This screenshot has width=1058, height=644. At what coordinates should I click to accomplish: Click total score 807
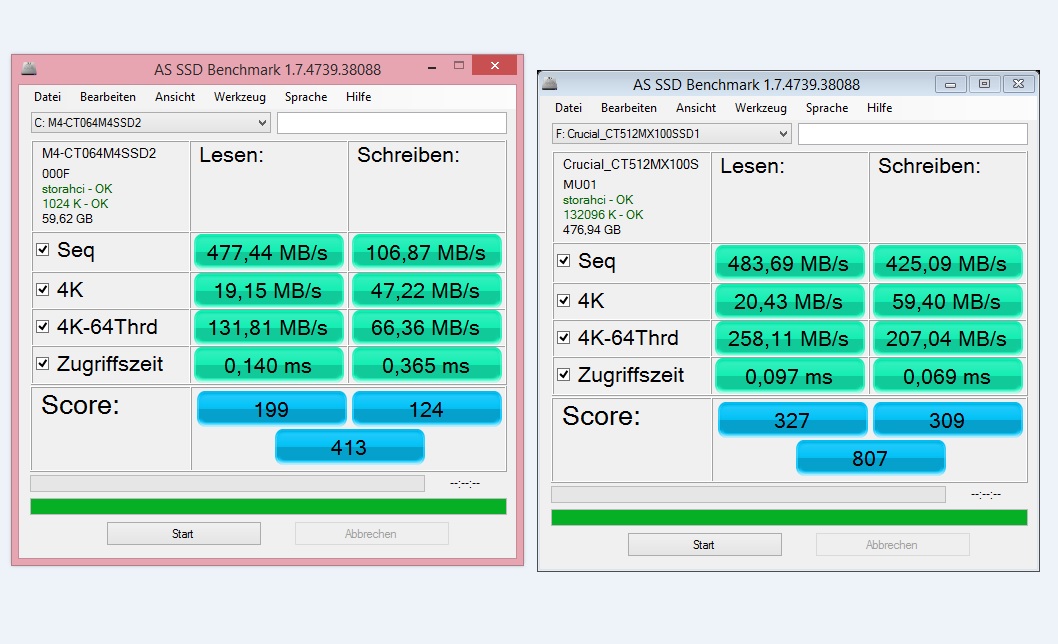point(870,457)
